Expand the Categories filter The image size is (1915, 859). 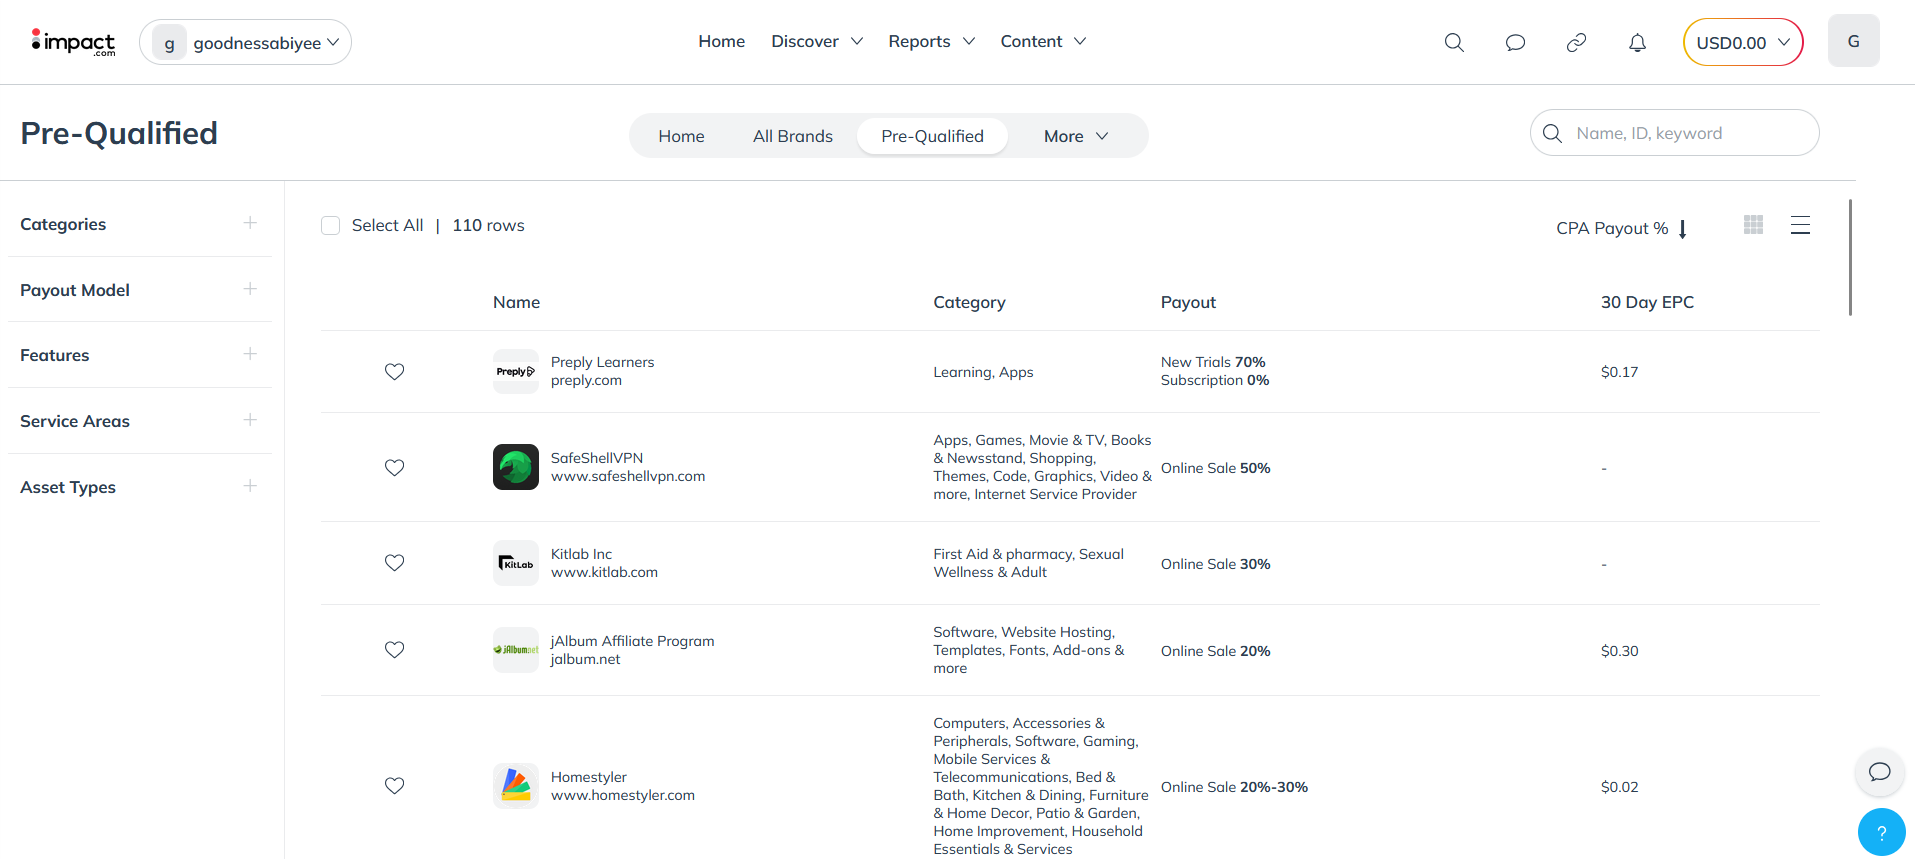(x=250, y=223)
